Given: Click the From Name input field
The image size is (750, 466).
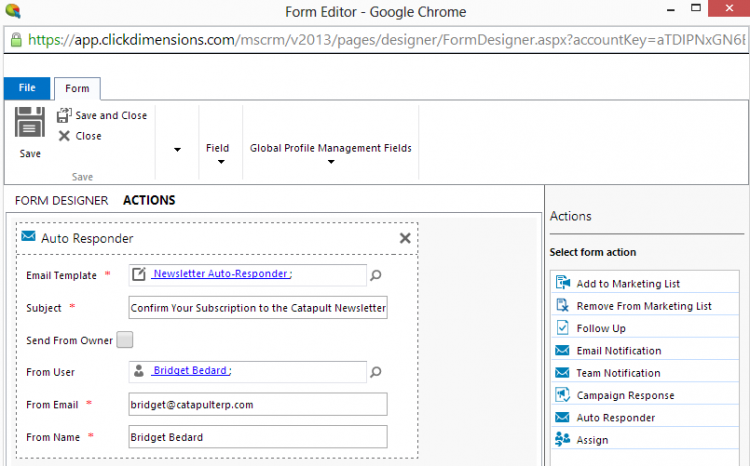Looking at the screenshot, I should [258, 437].
